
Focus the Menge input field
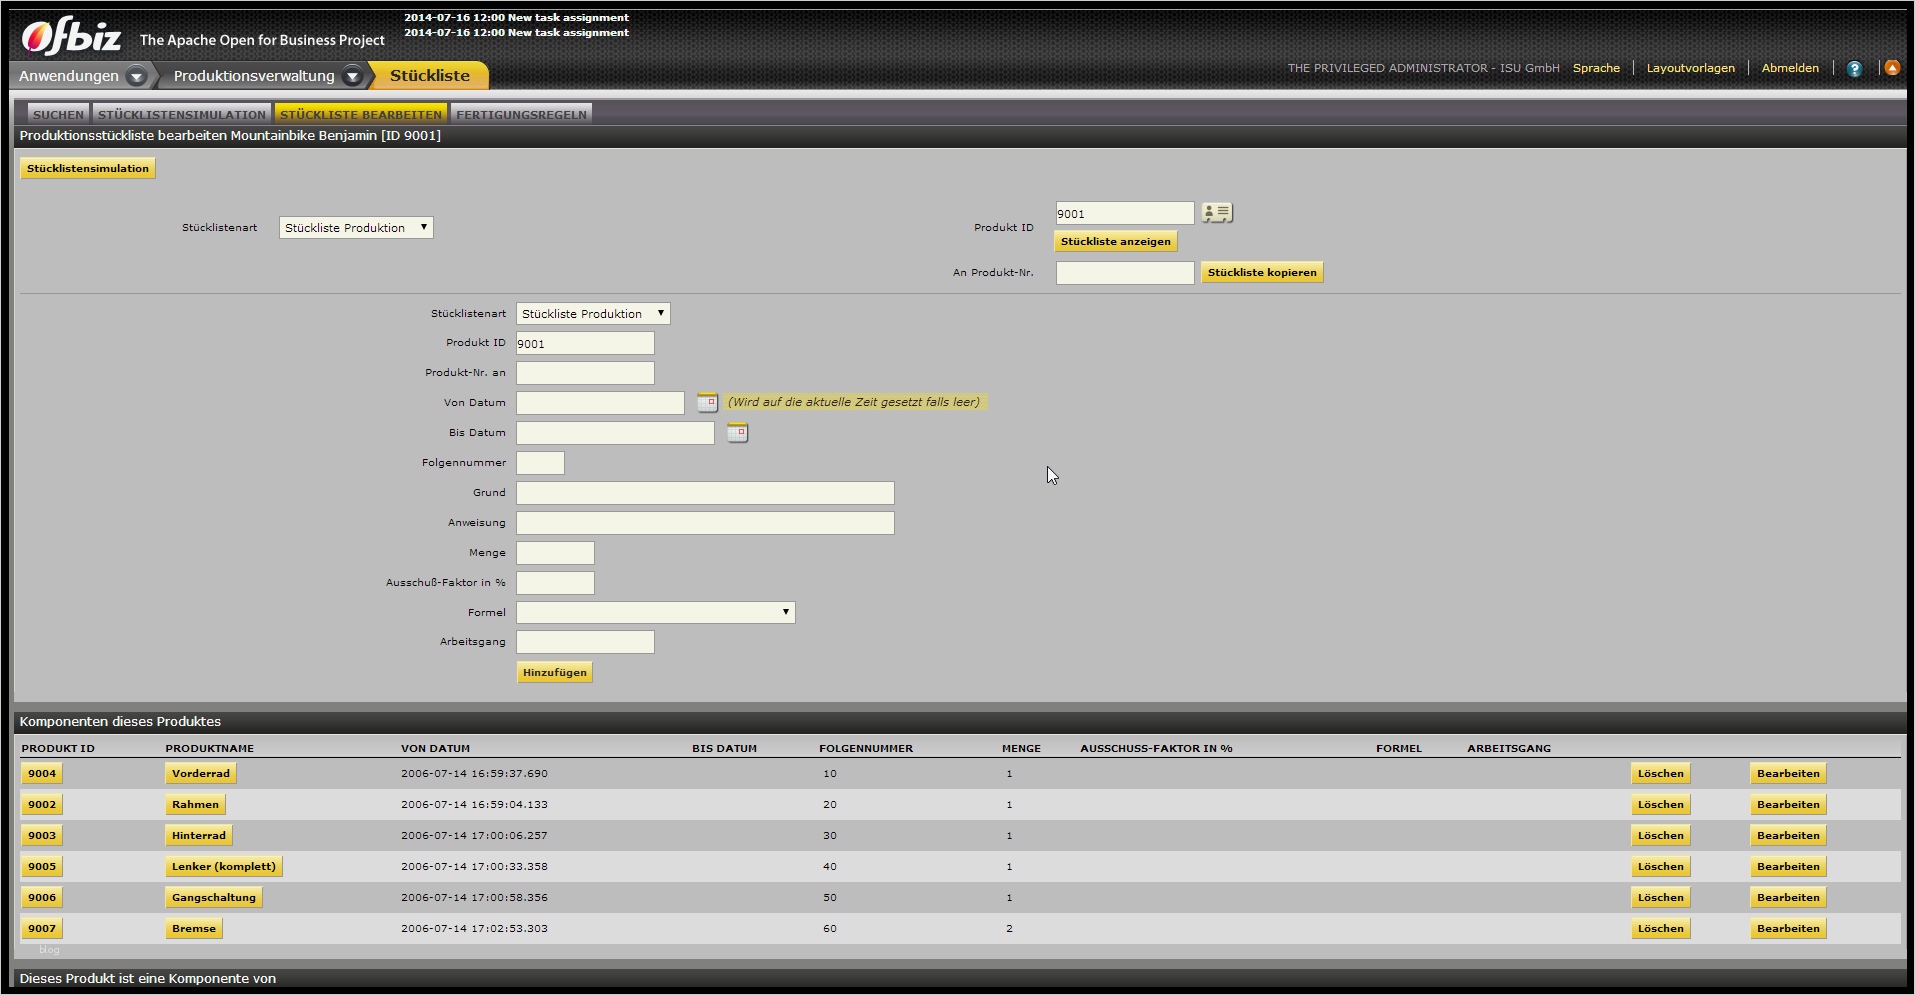555,553
